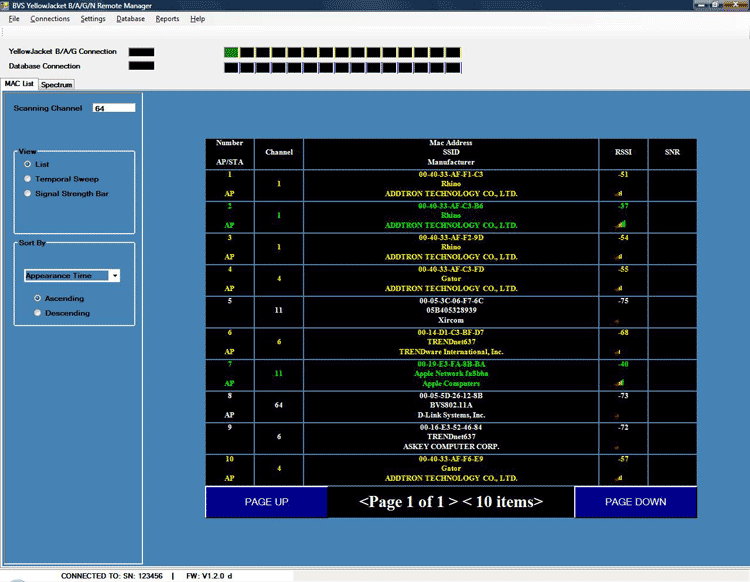Open the File menu
750x582 pixels.
click(x=14, y=19)
